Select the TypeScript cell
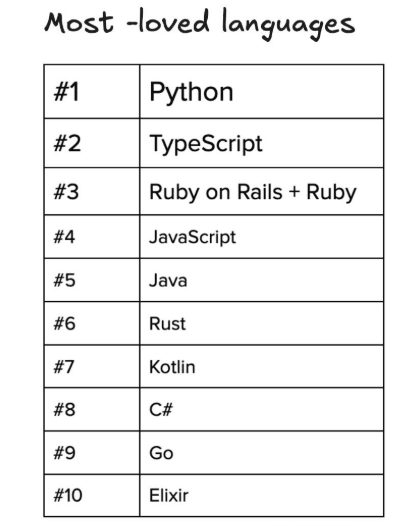 (262, 143)
